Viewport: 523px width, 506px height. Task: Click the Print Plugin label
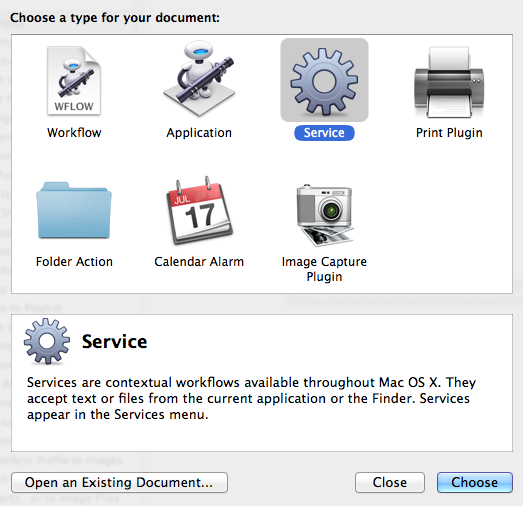click(449, 133)
